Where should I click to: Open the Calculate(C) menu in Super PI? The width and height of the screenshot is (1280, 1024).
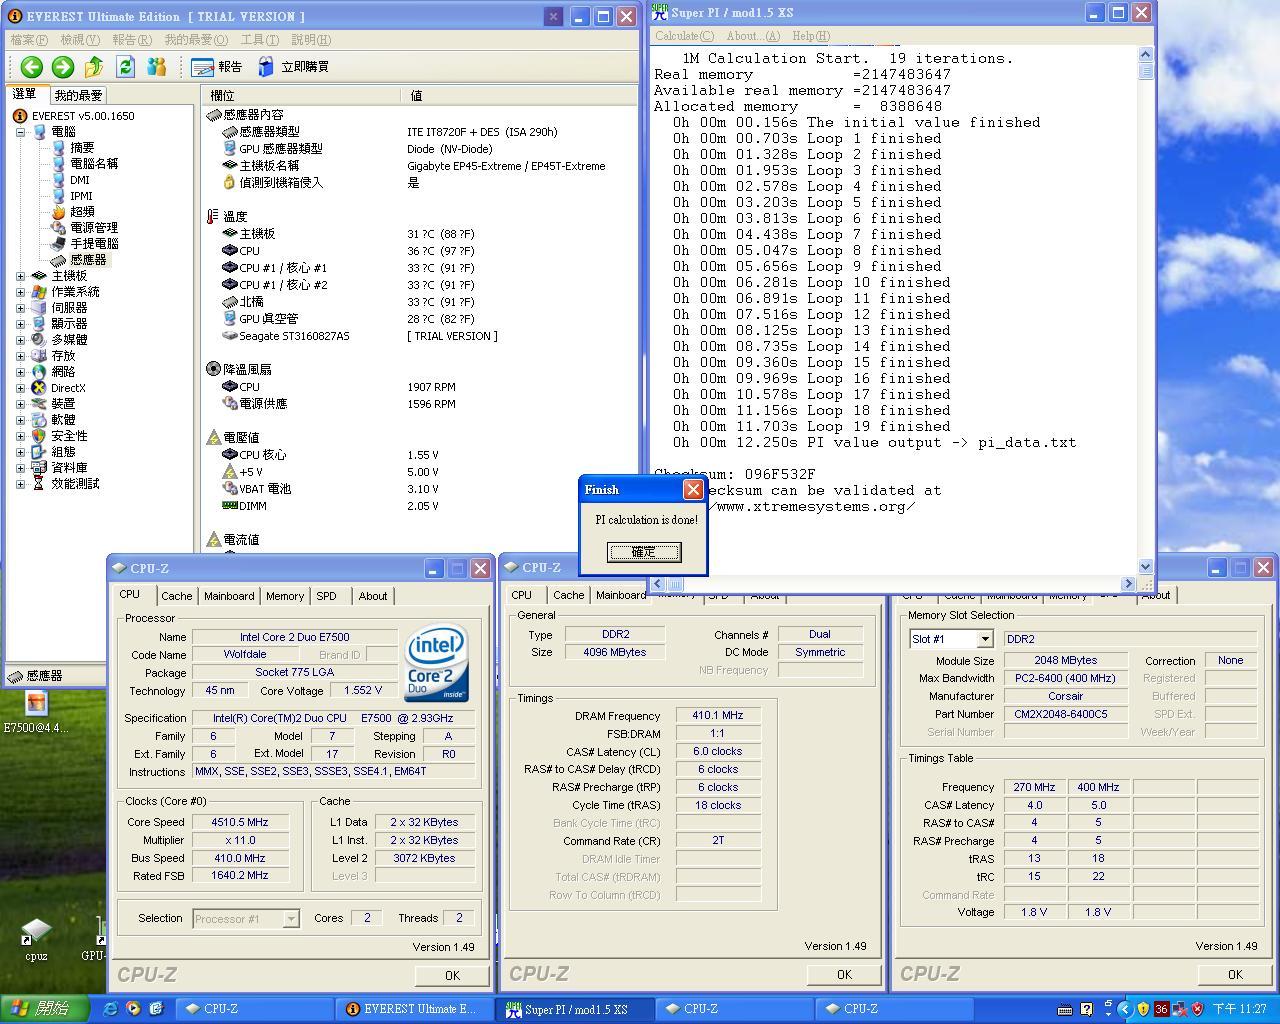pos(685,36)
